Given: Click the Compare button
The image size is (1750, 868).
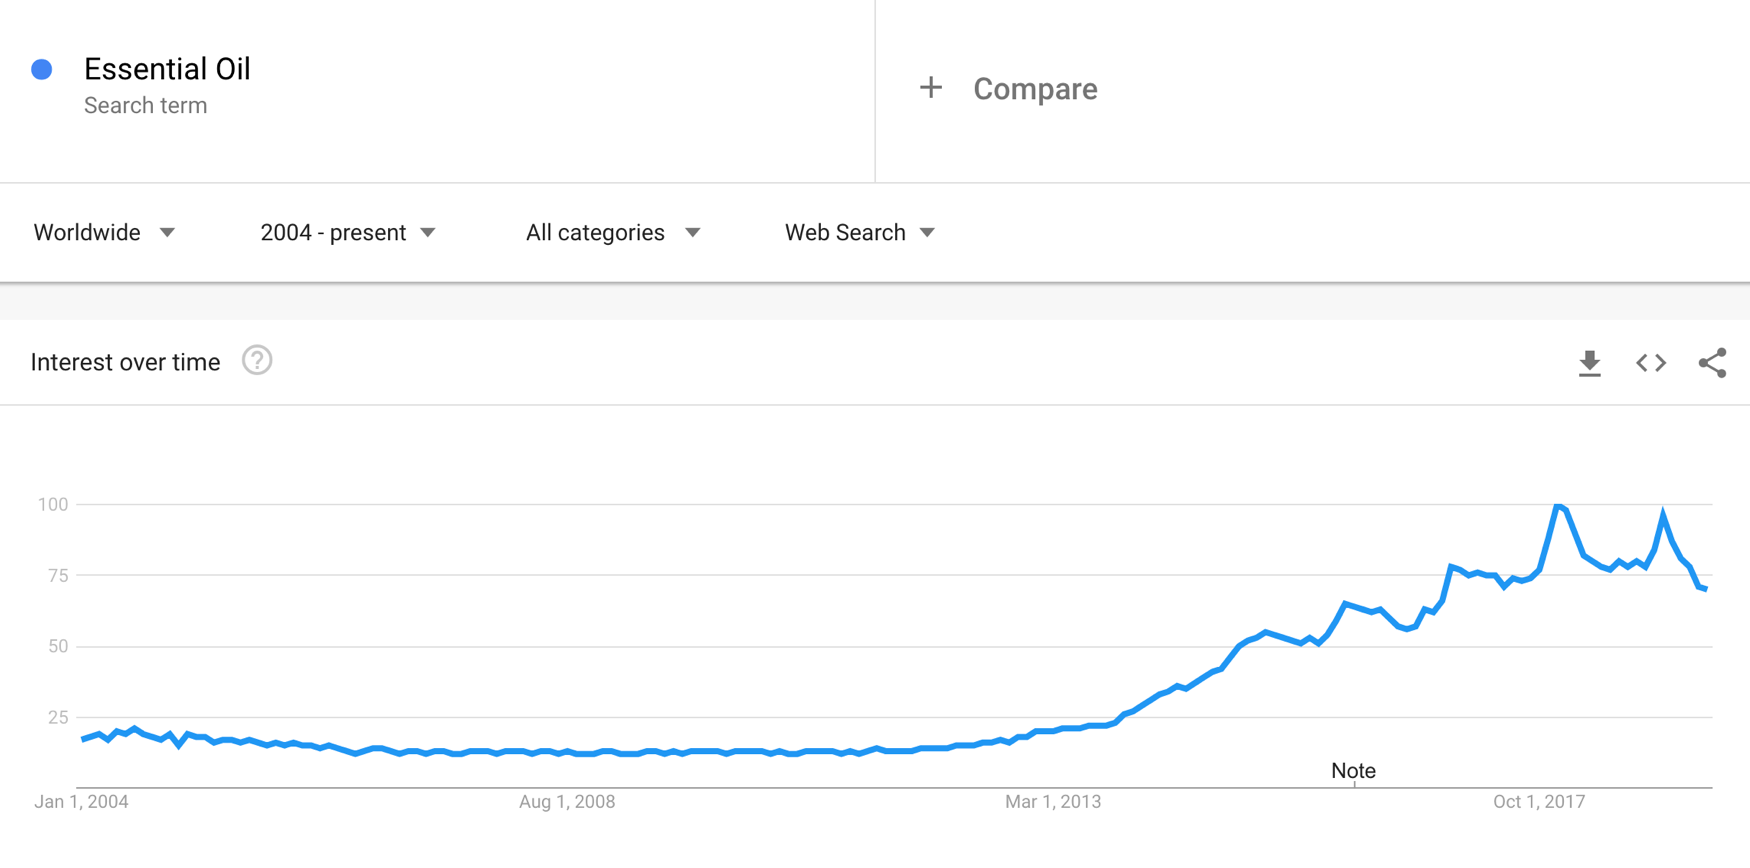Looking at the screenshot, I should [1035, 89].
